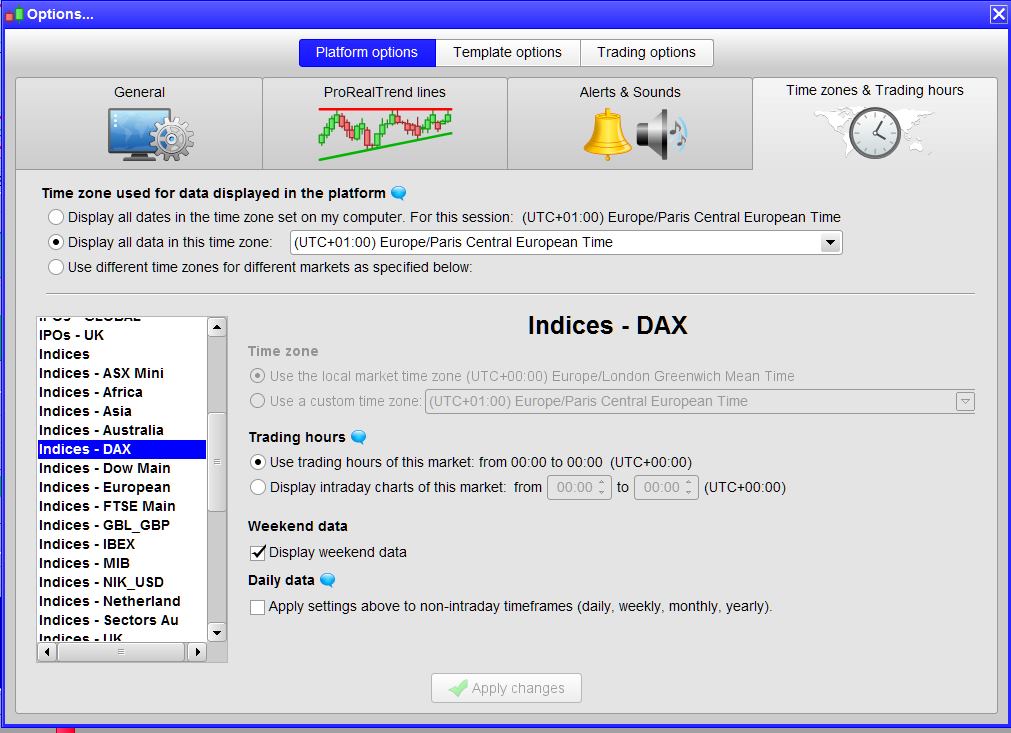Click the intraday 'from' time field
Viewport: 1011px width, 733px height.
click(x=579, y=488)
